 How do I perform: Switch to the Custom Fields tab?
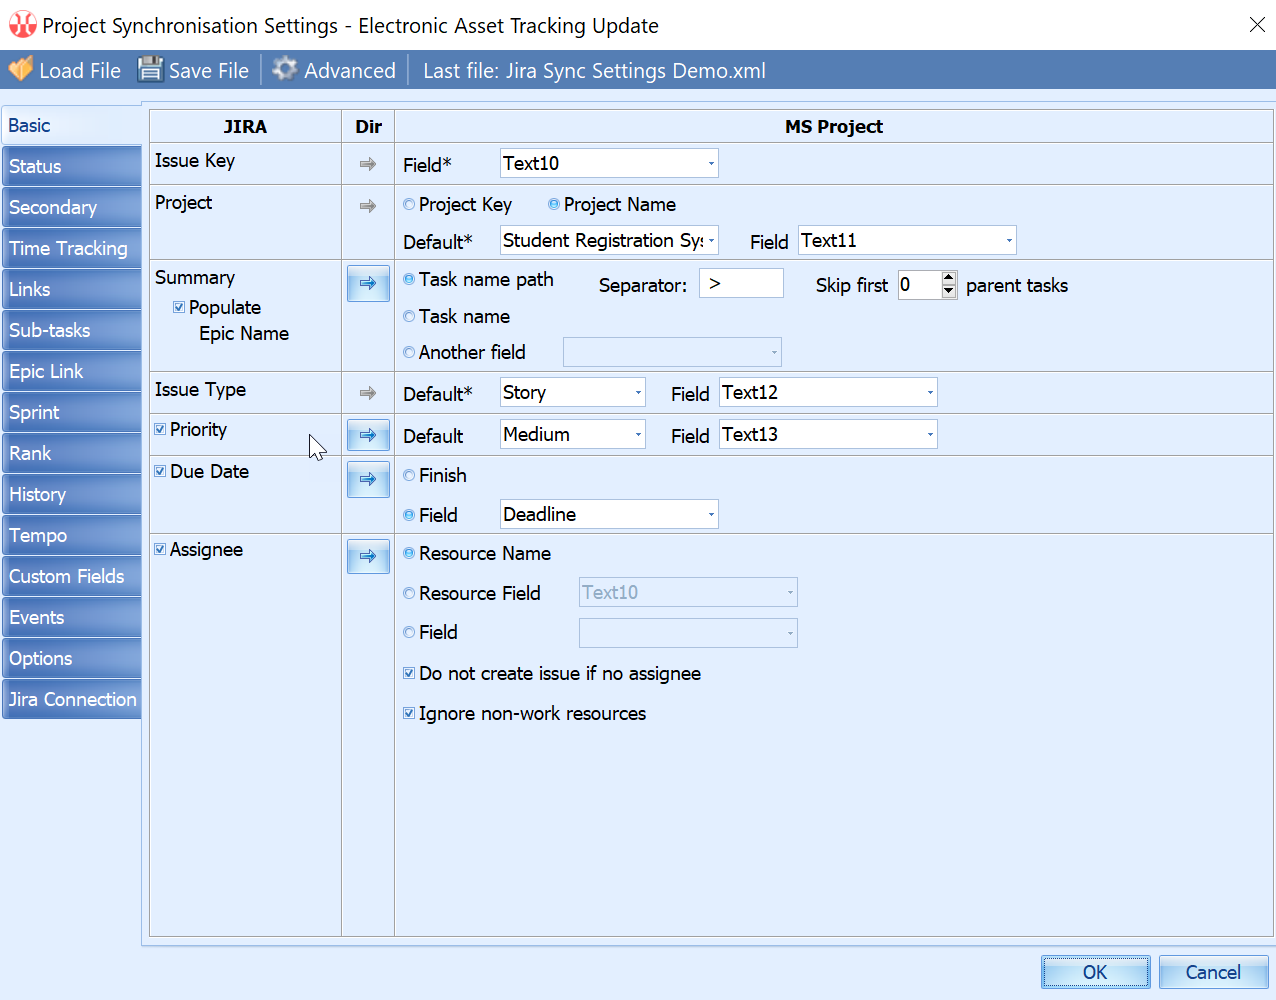[71, 576]
